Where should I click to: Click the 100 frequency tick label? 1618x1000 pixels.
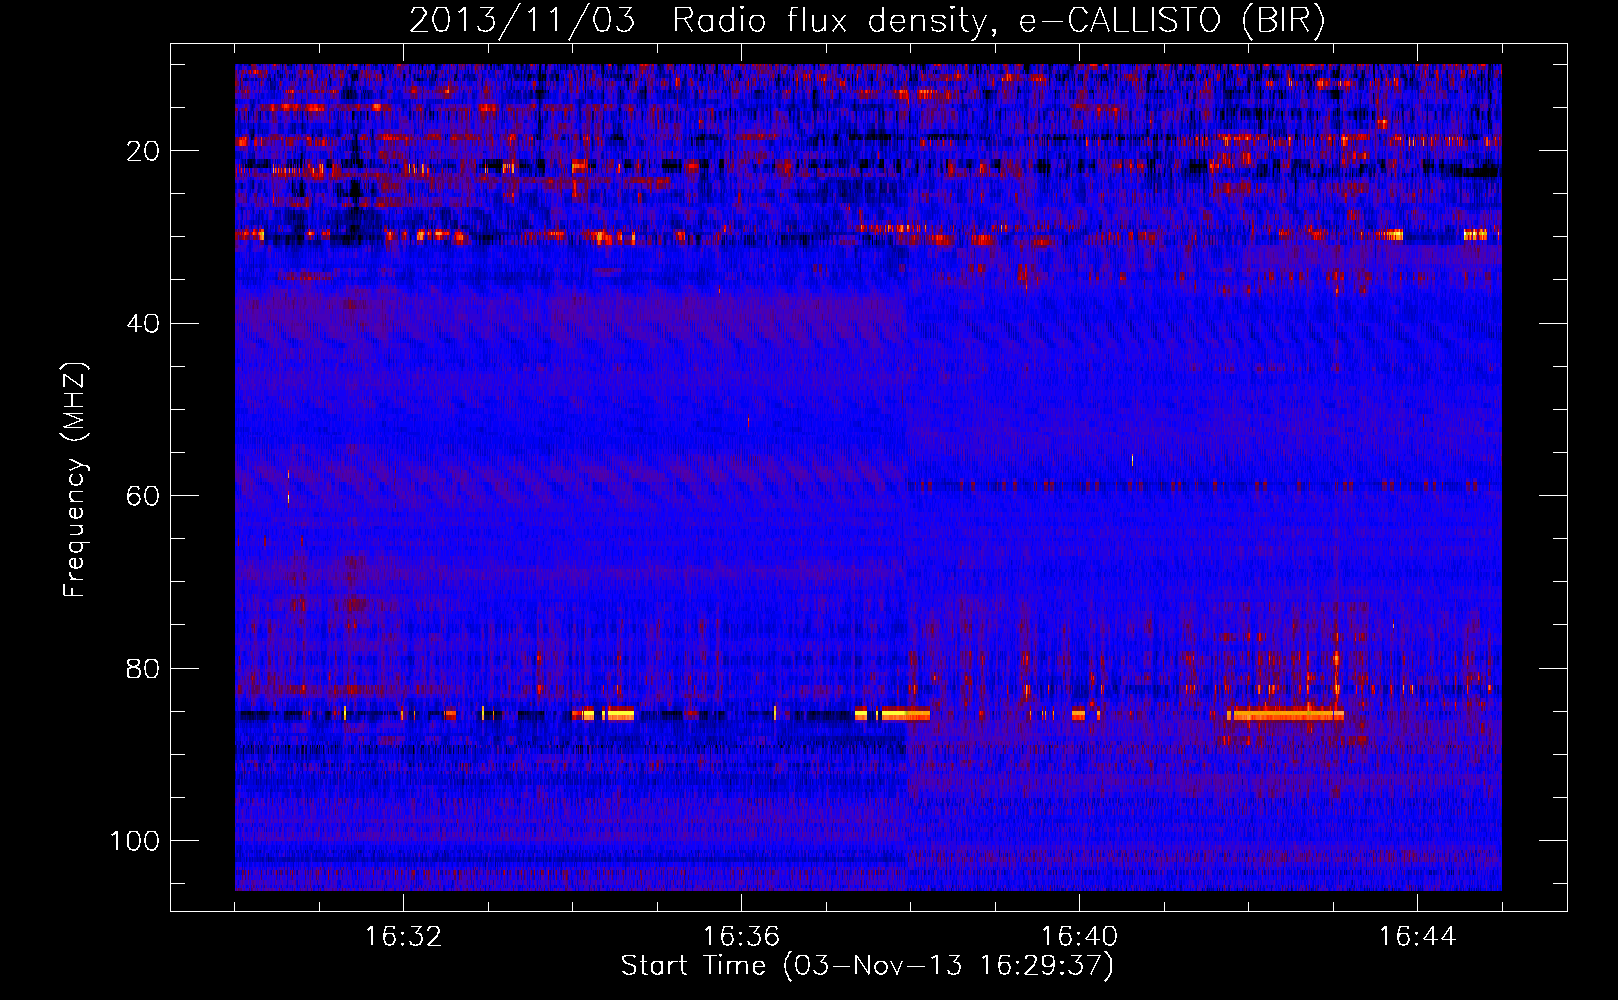coord(135,841)
